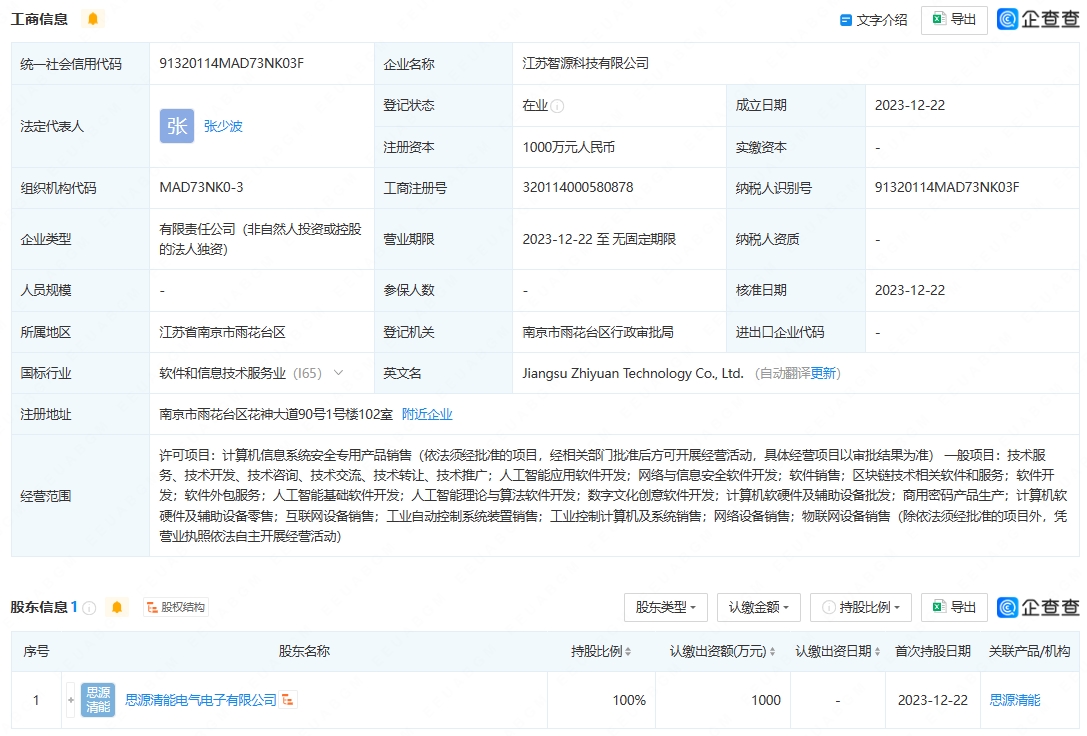Click the 张 avatar of the legal representative
The height and width of the screenshot is (736, 1087).
pyautogui.click(x=177, y=126)
